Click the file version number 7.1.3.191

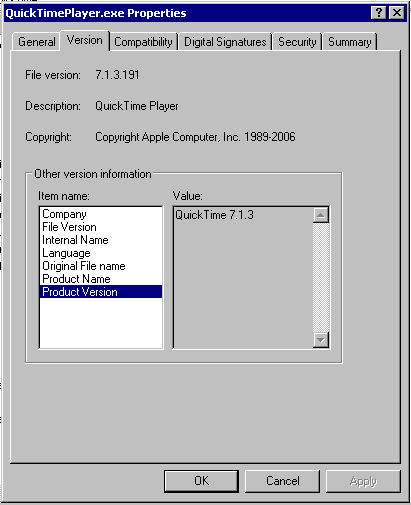tap(117, 75)
